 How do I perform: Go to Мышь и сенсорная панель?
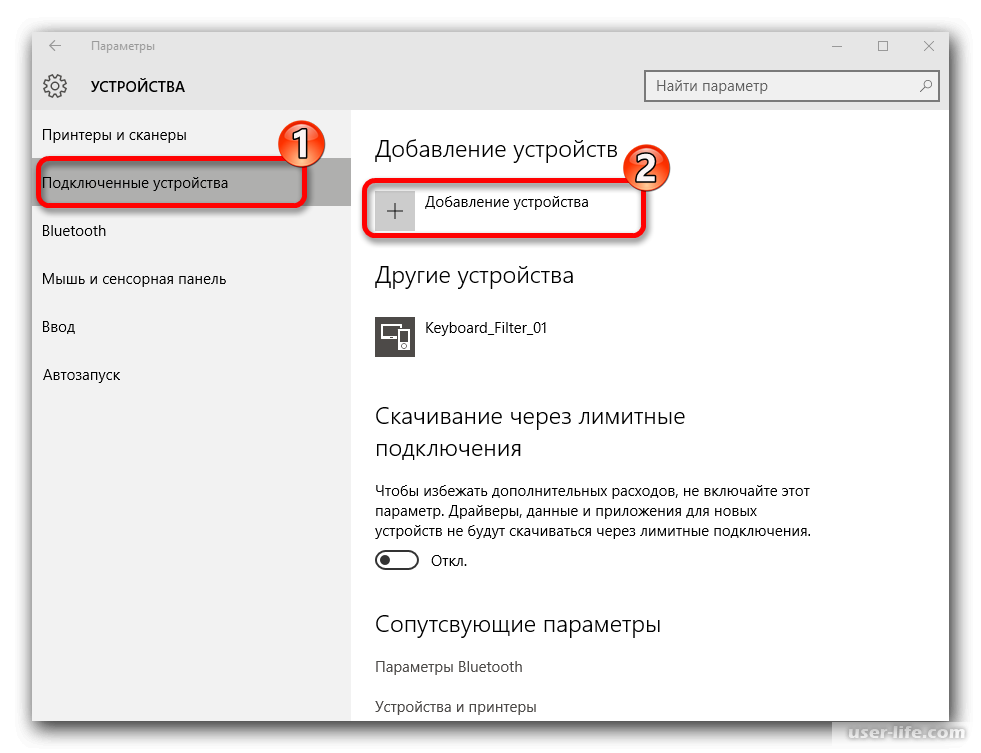click(191, 279)
